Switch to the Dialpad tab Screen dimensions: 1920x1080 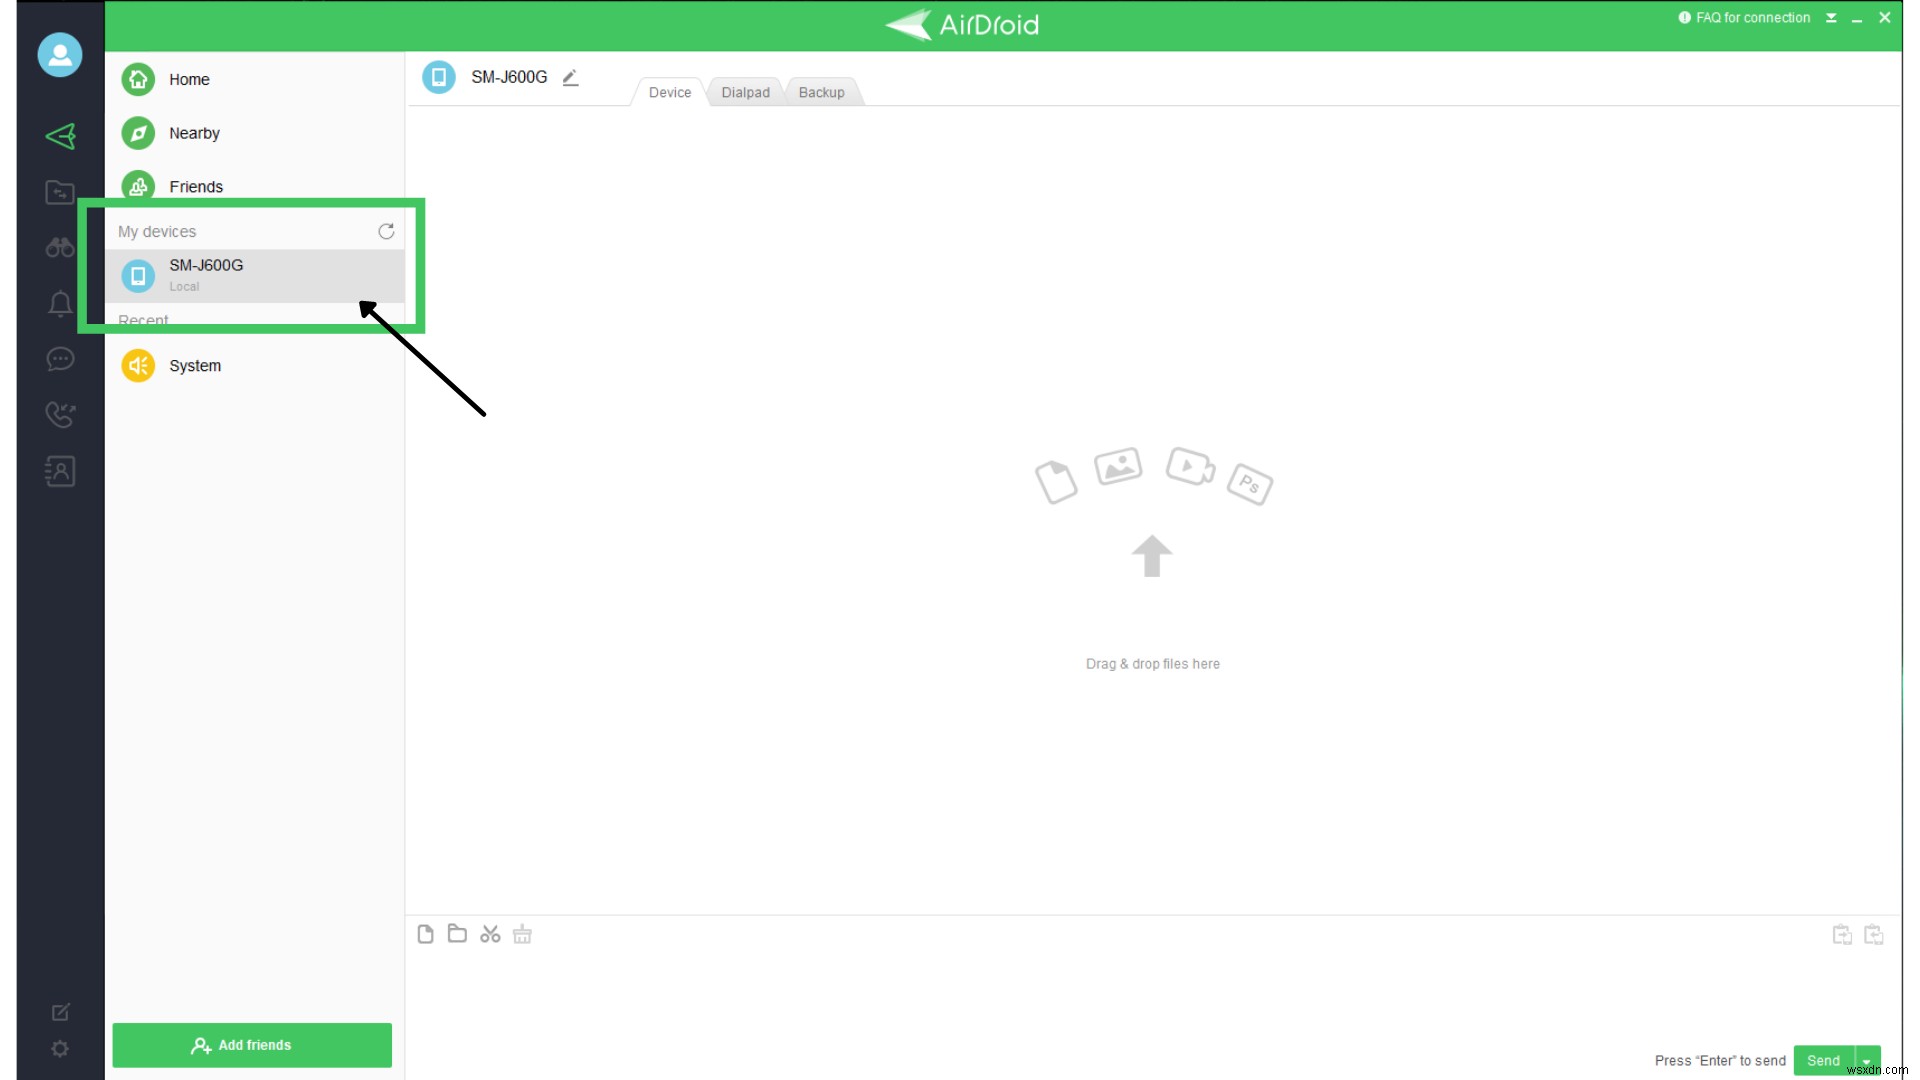745,92
